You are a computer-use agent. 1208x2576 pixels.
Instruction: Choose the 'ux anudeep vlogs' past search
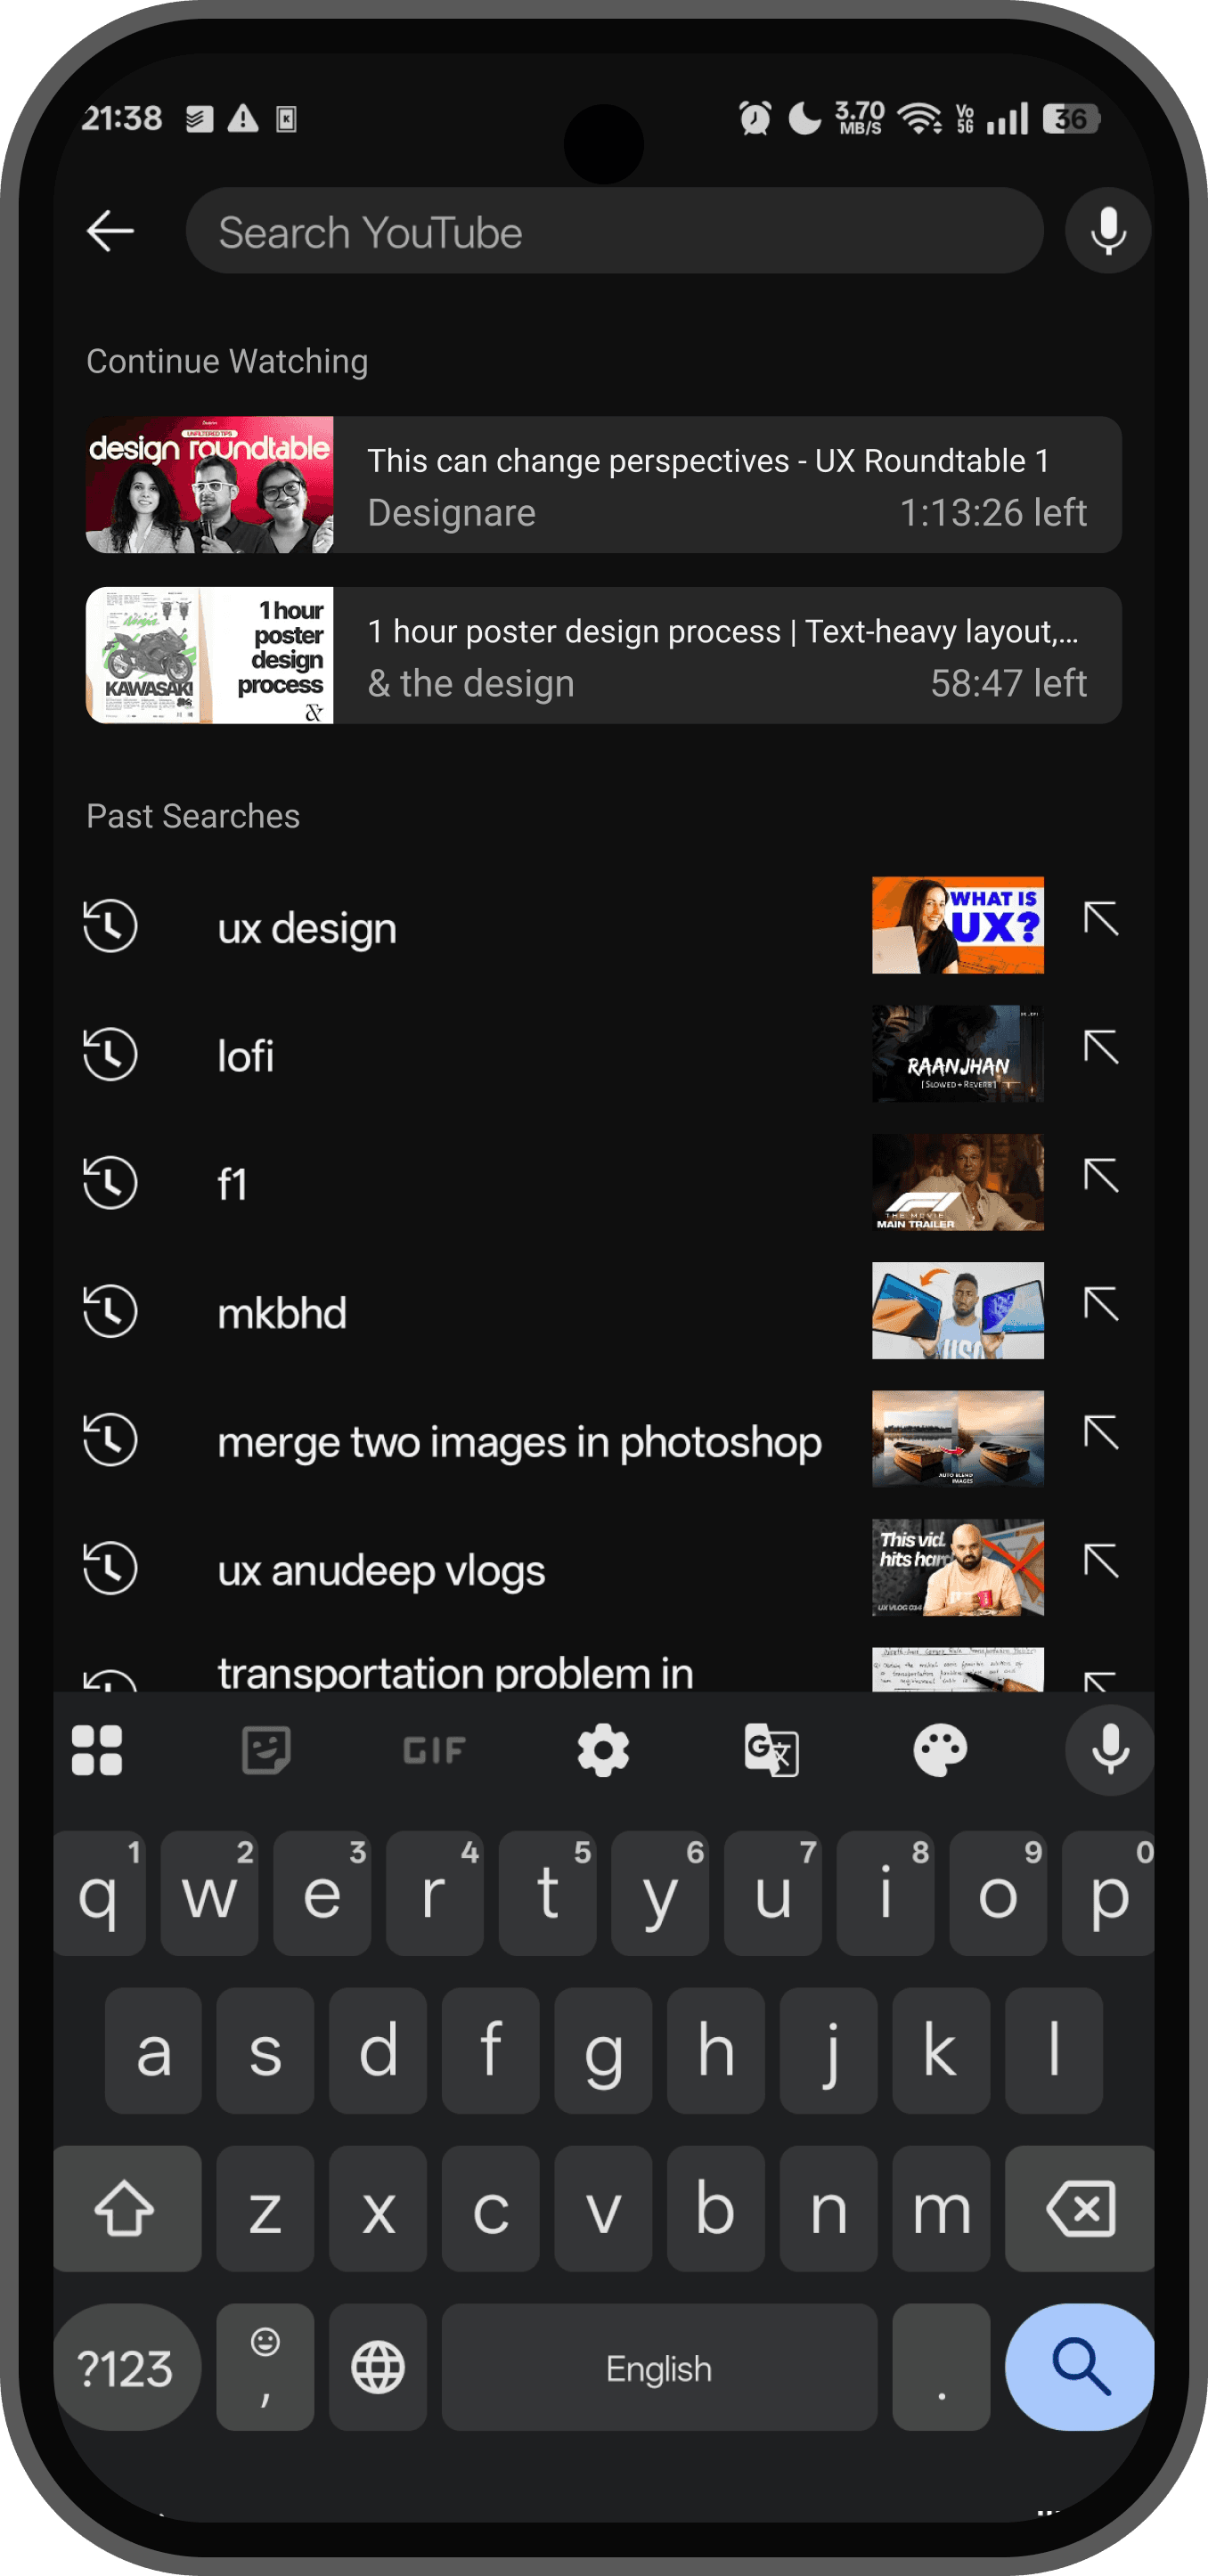(x=381, y=1570)
